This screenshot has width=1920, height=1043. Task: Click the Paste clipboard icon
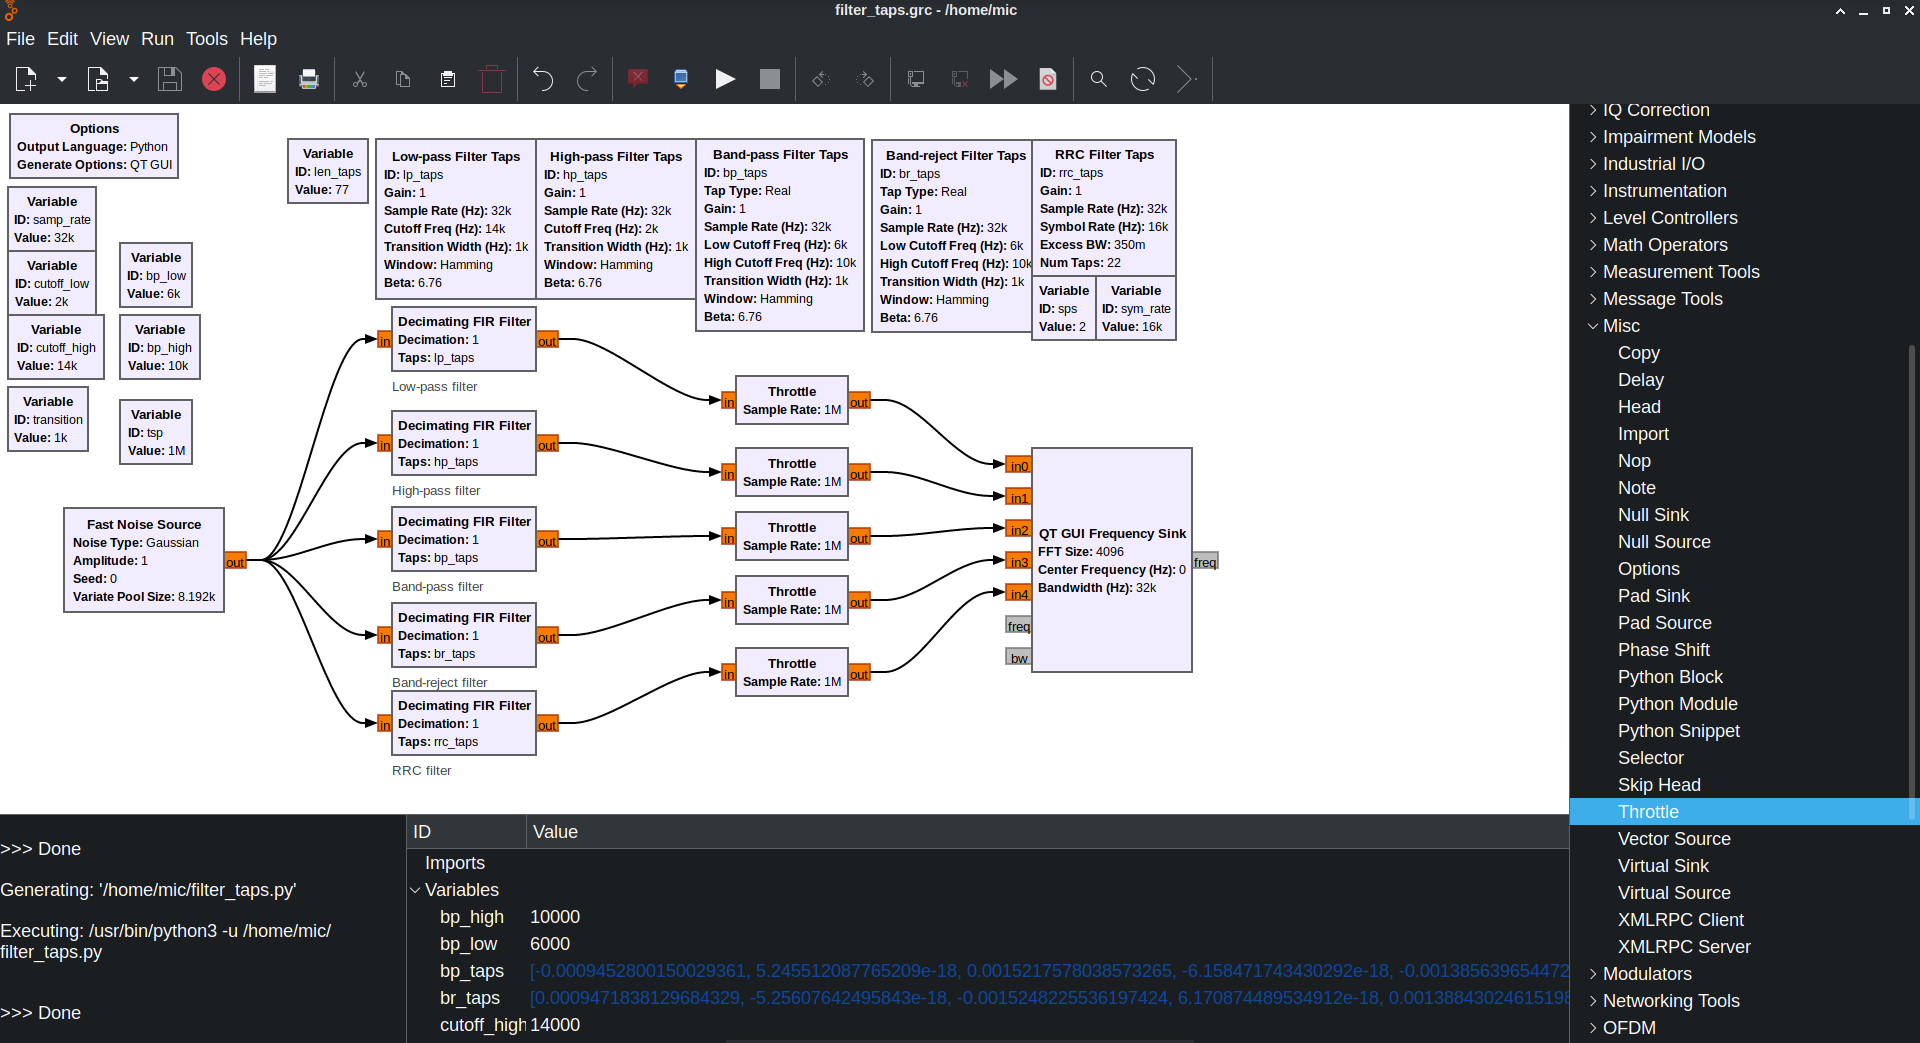pos(448,79)
